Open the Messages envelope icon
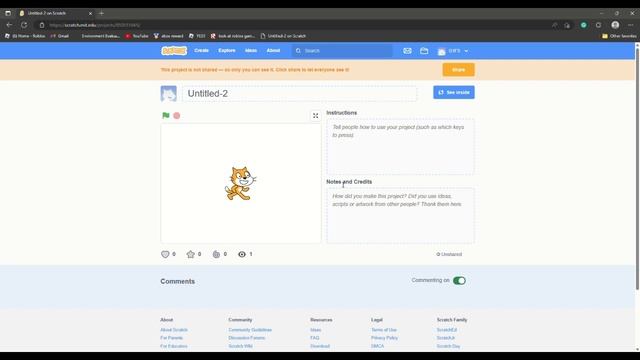 [x=407, y=51]
